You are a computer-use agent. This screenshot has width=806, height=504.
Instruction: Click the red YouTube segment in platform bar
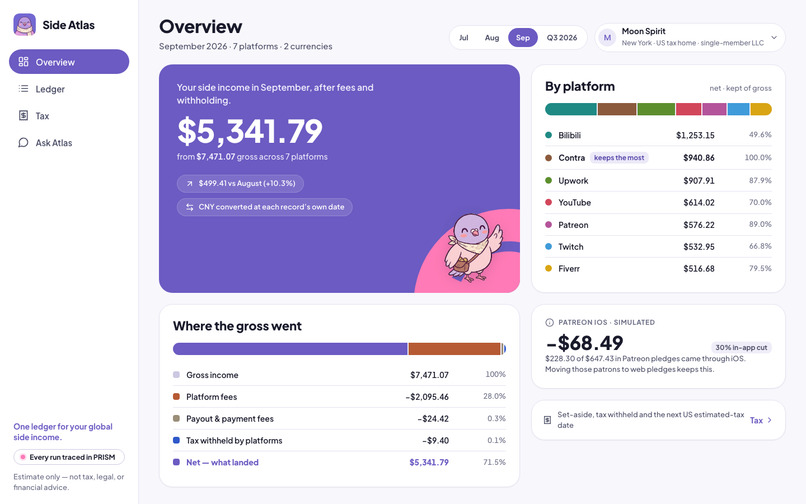coord(688,109)
